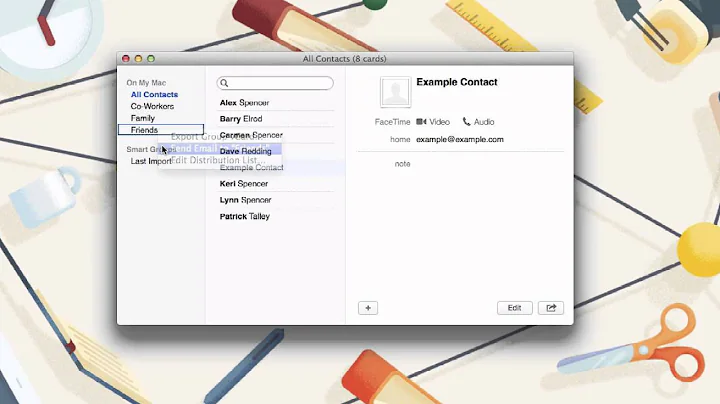Select All Contacts in the sidebar
This screenshot has height=404, width=720.
coord(154,95)
